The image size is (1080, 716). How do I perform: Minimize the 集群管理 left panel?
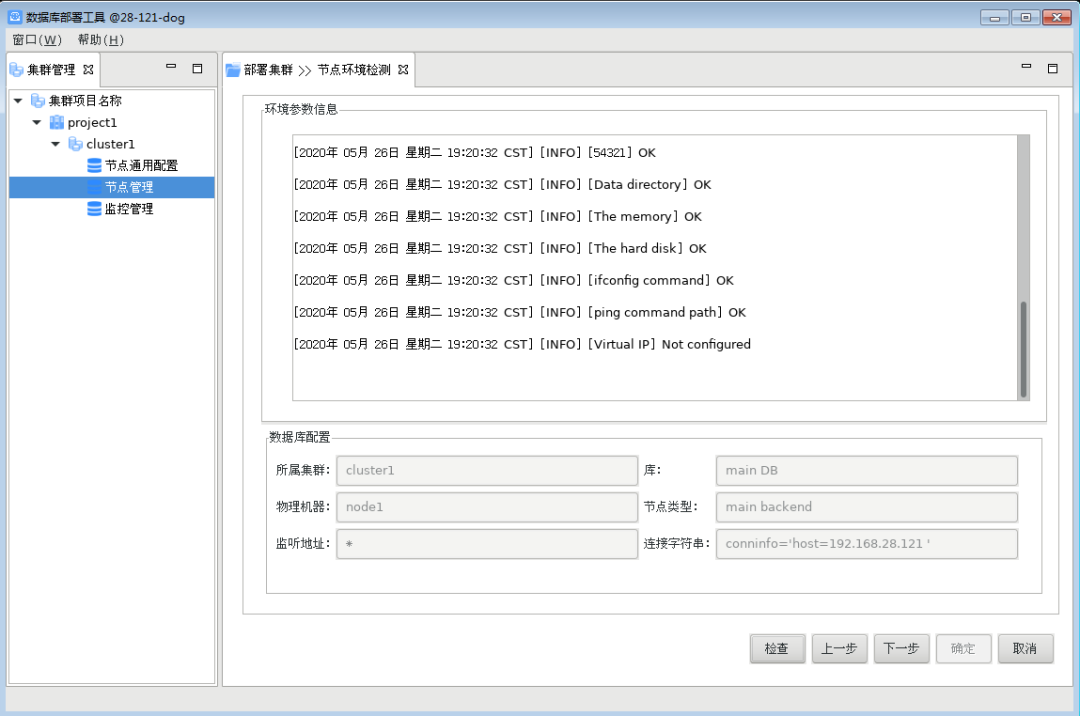point(171,68)
